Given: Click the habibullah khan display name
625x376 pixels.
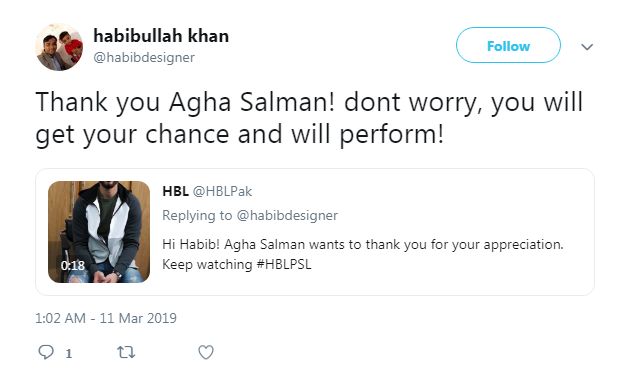Looking at the screenshot, I should click(161, 36).
